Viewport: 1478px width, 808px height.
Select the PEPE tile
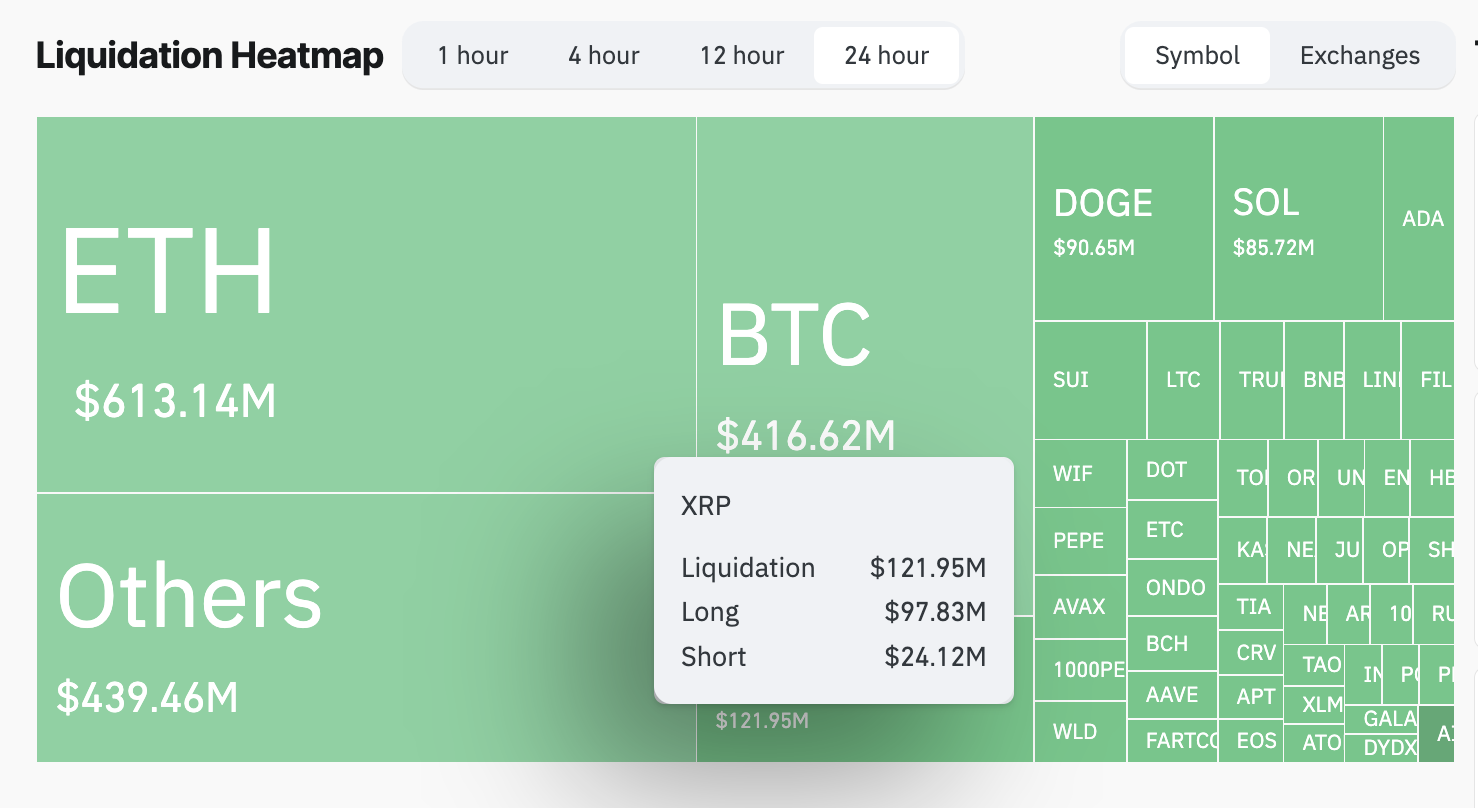coord(1078,540)
